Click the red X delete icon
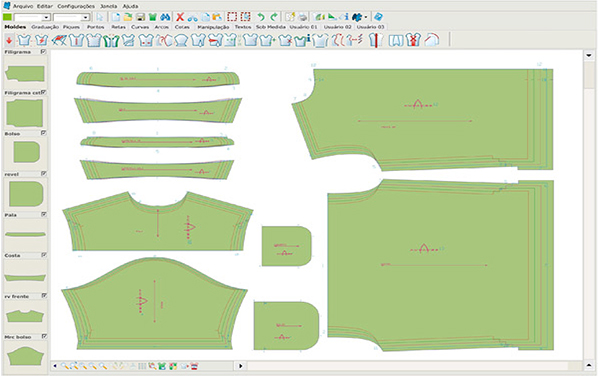The image size is (600, 378). pyautogui.click(x=180, y=17)
